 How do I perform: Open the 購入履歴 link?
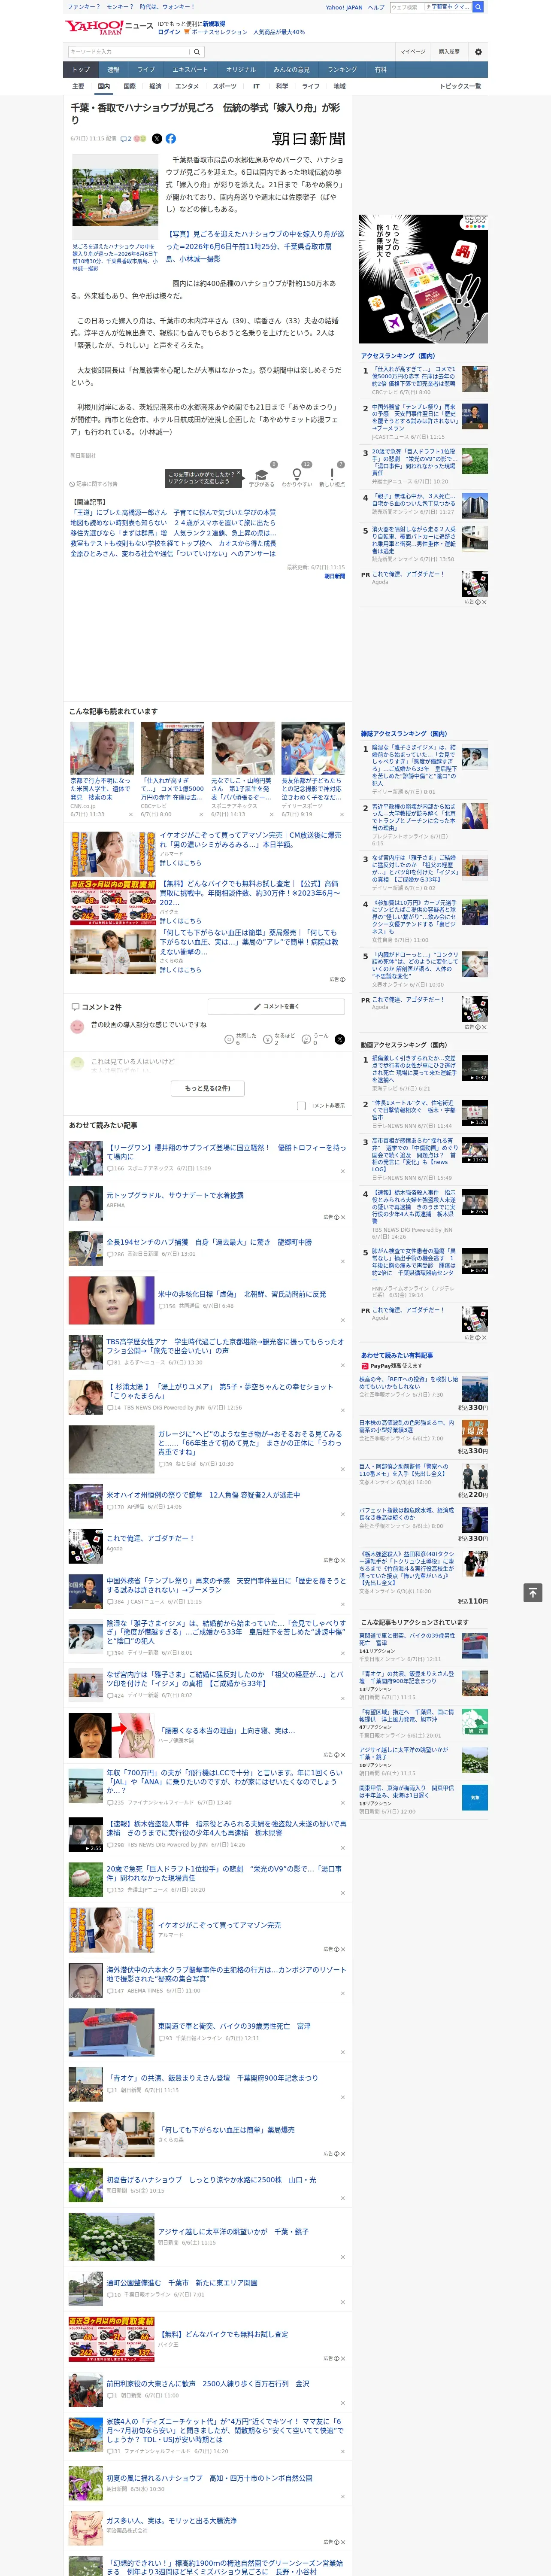449,52
